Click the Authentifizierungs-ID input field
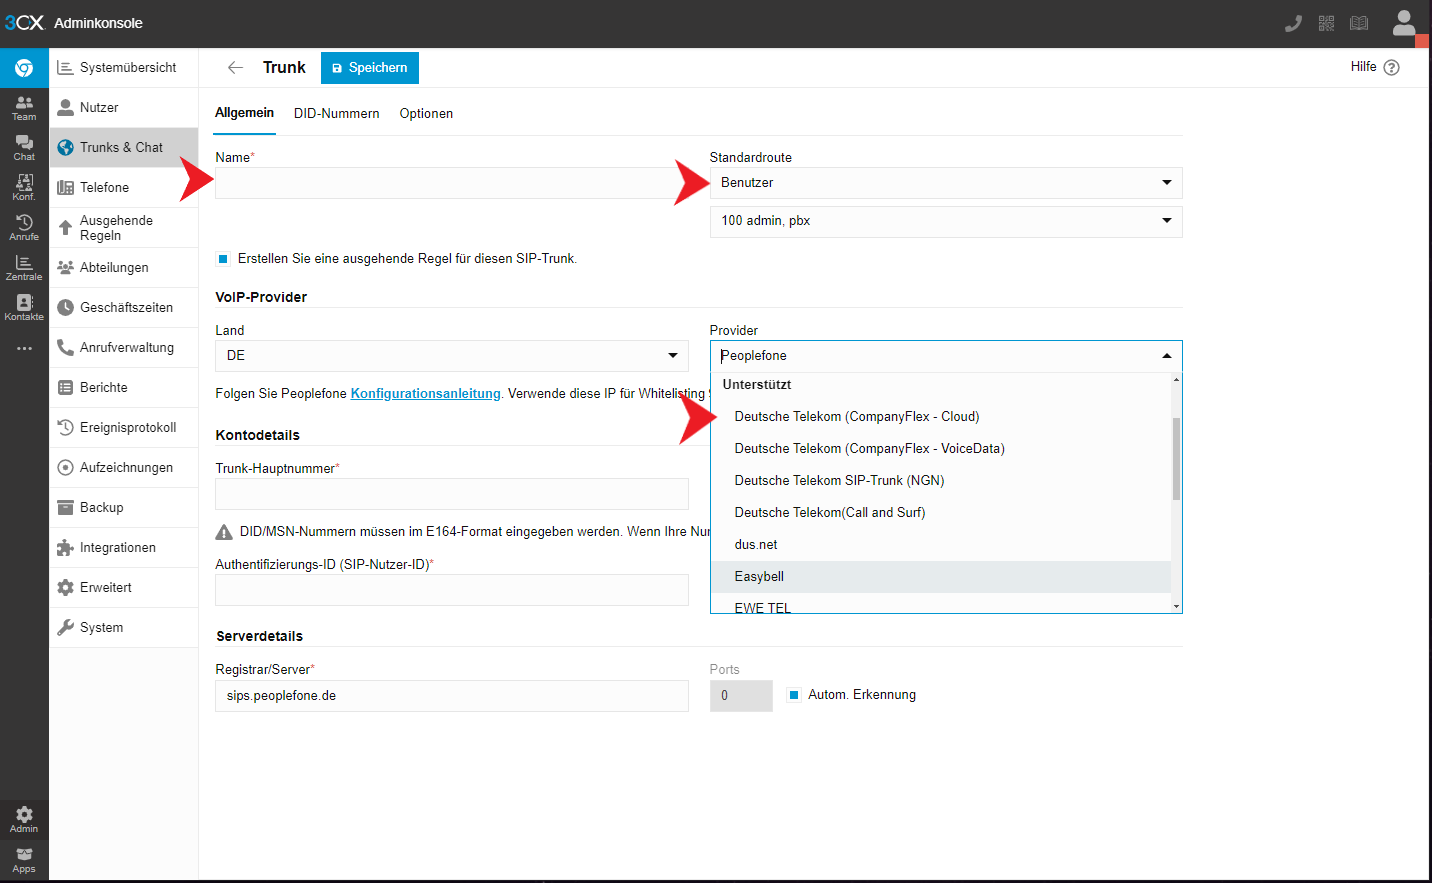The width and height of the screenshot is (1432, 883). tap(452, 590)
